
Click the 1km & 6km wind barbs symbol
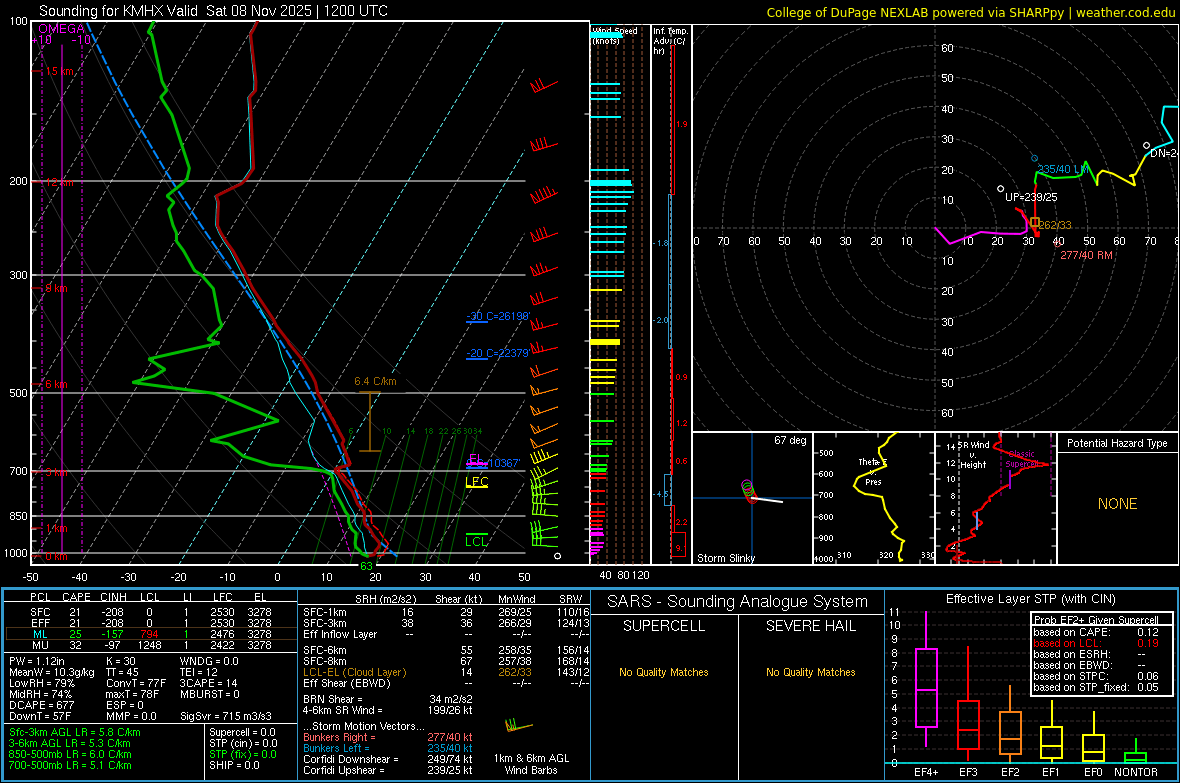(518, 726)
